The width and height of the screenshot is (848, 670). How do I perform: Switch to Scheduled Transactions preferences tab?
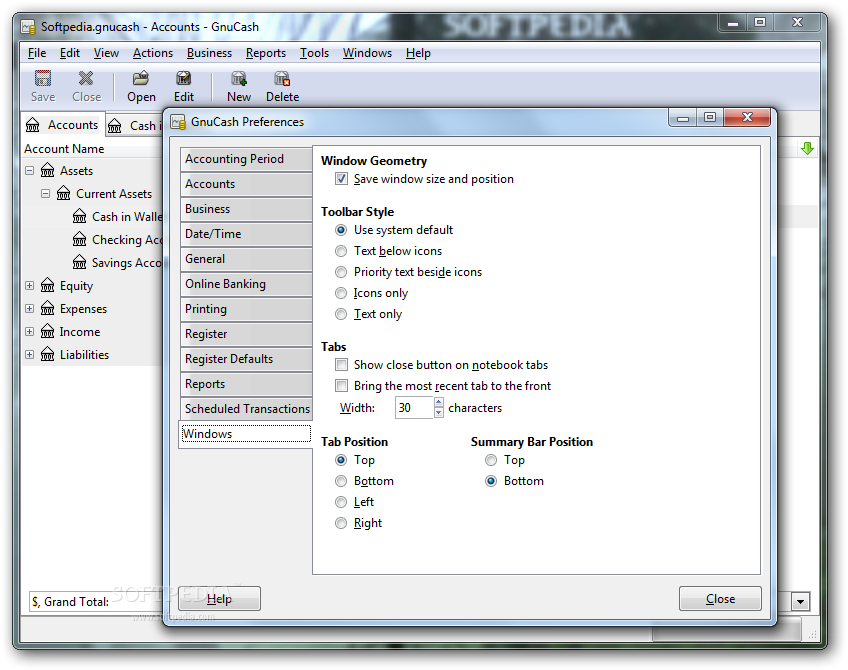pyautogui.click(x=246, y=409)
